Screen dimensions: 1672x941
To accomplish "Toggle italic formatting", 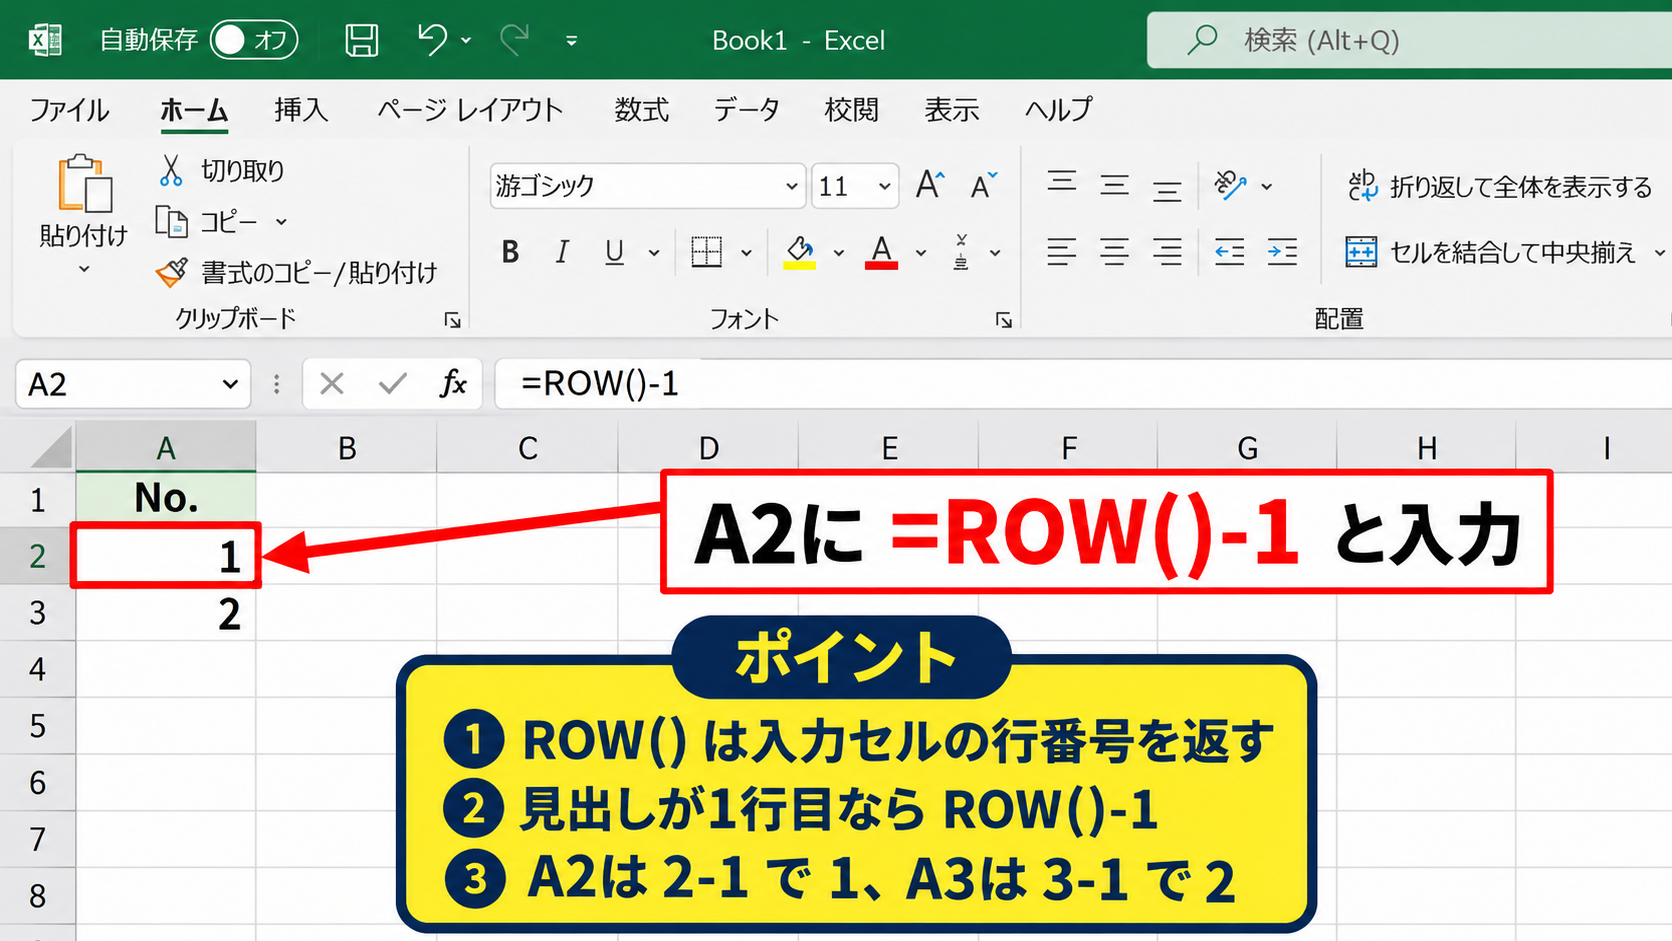I will coord(562,252).
